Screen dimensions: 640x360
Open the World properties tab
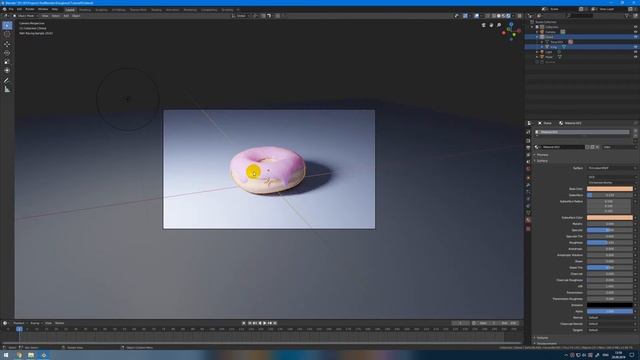coord(528,169)
